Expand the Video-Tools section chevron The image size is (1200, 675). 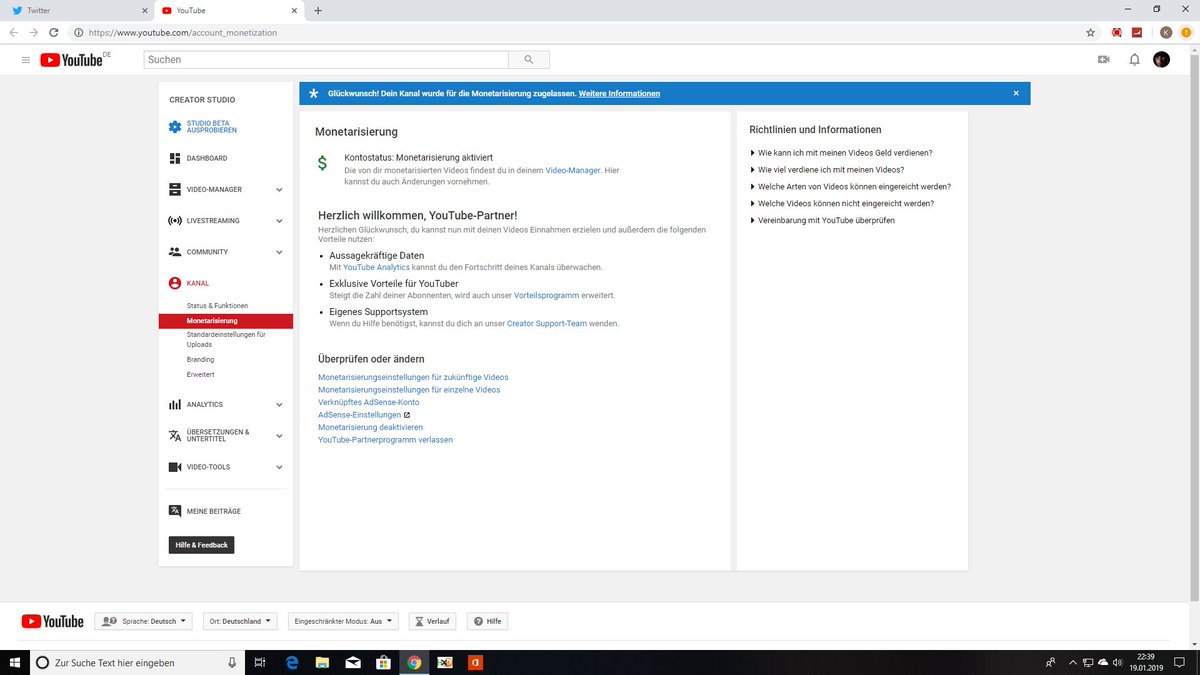279,467
